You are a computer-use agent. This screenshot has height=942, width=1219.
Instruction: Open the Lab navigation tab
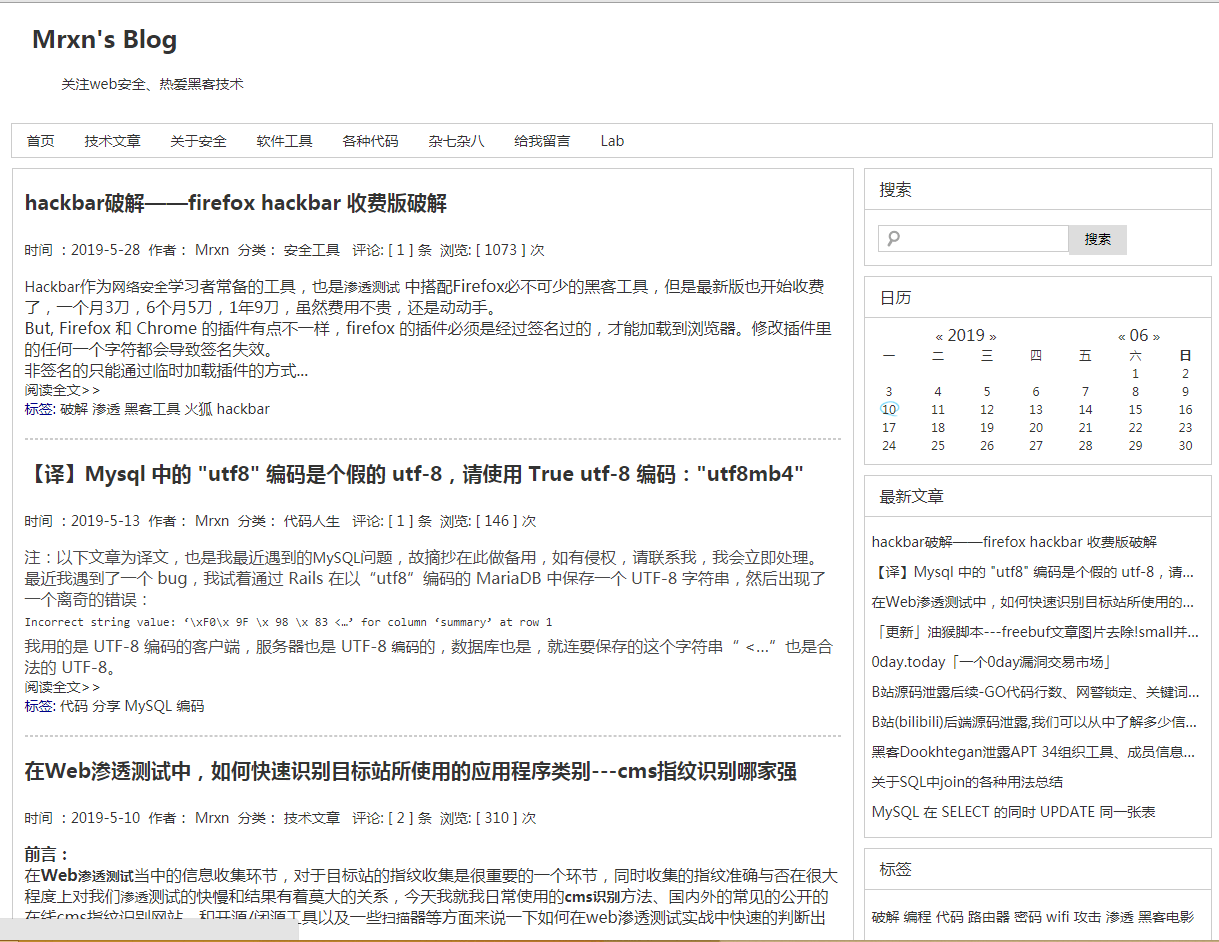coord(612,141)
